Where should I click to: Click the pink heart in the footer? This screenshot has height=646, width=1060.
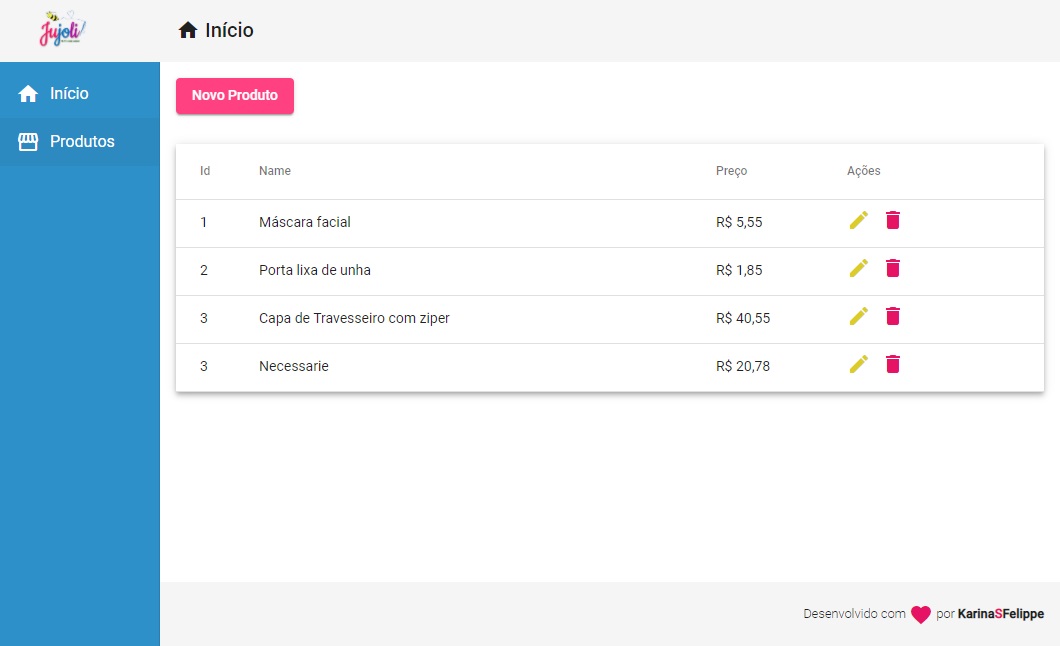920,614
